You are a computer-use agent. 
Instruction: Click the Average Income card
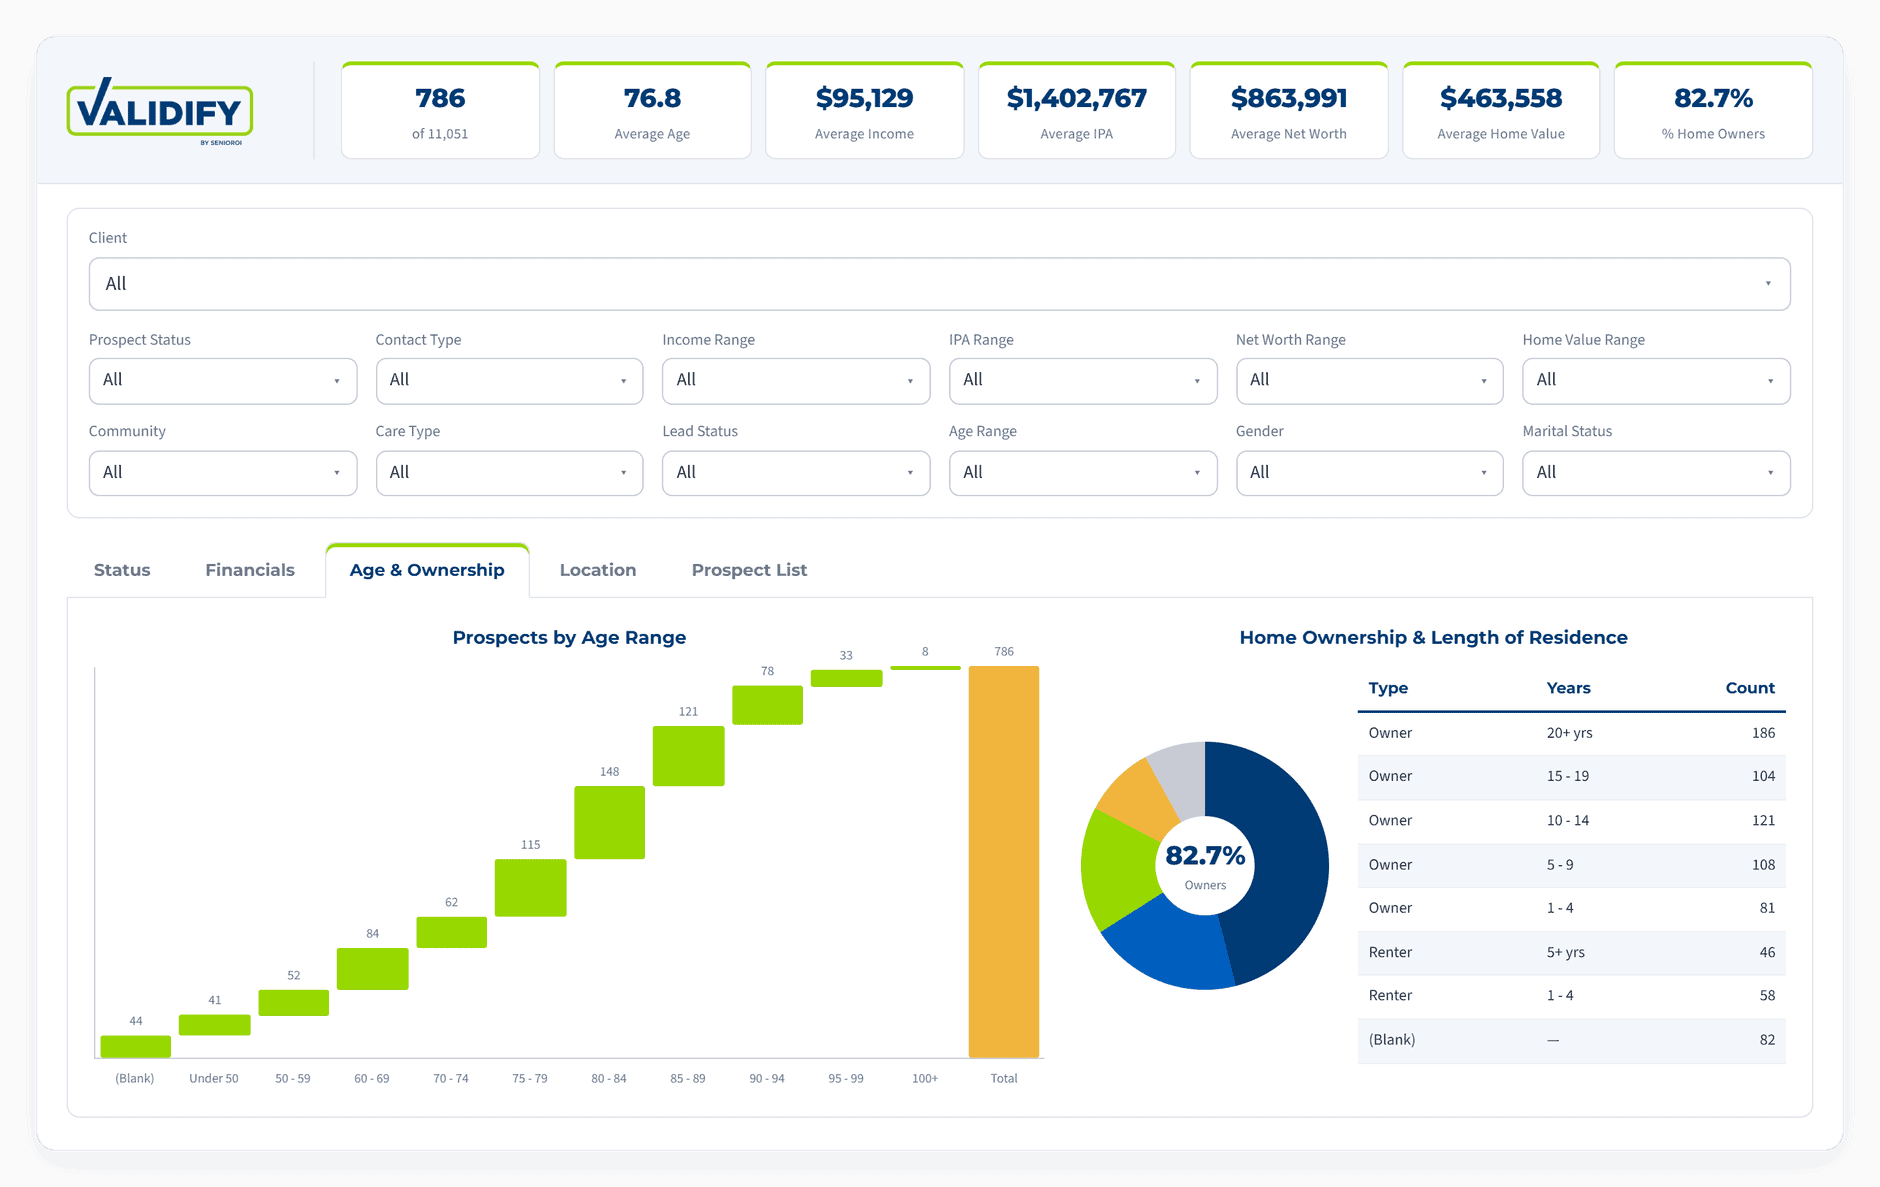[864, 111]
